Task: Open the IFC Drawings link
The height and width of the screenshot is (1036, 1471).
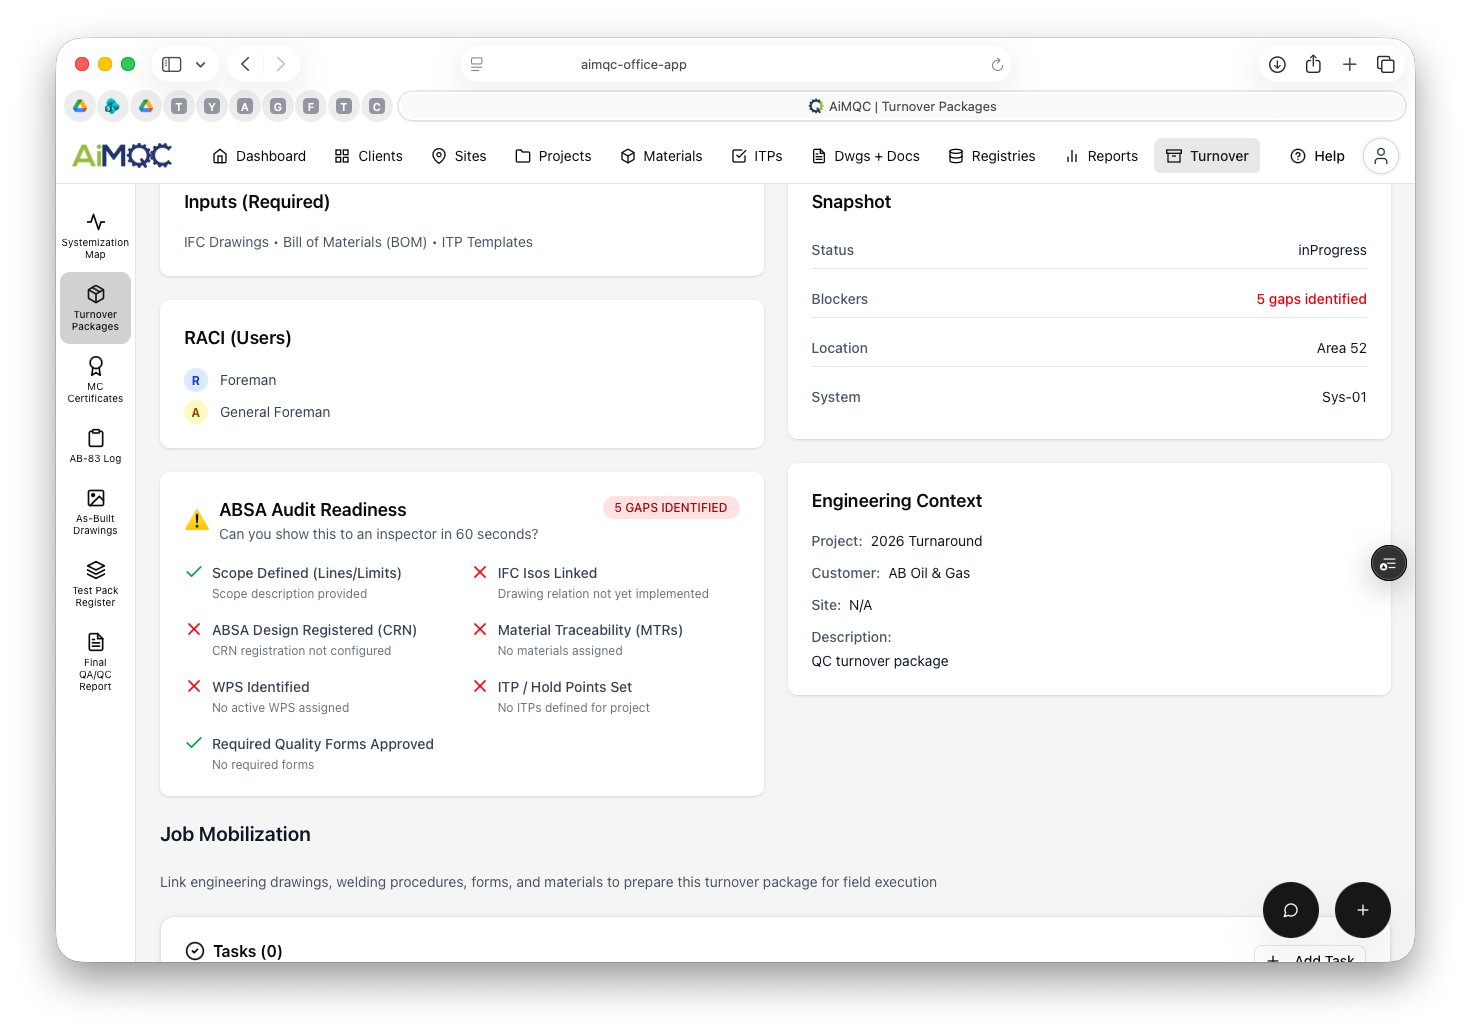Action: (x=226, y=241)
